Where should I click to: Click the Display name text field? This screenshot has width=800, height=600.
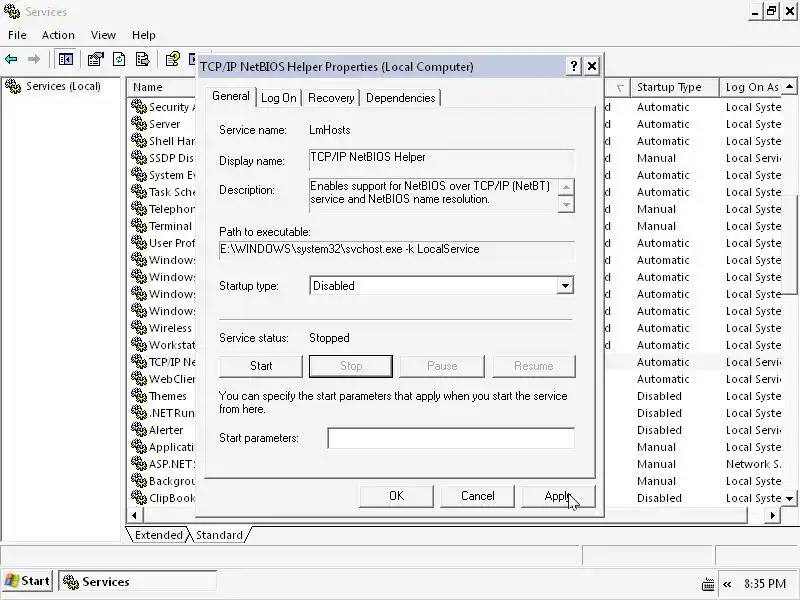pyautogui.click(x=442, y=159)
